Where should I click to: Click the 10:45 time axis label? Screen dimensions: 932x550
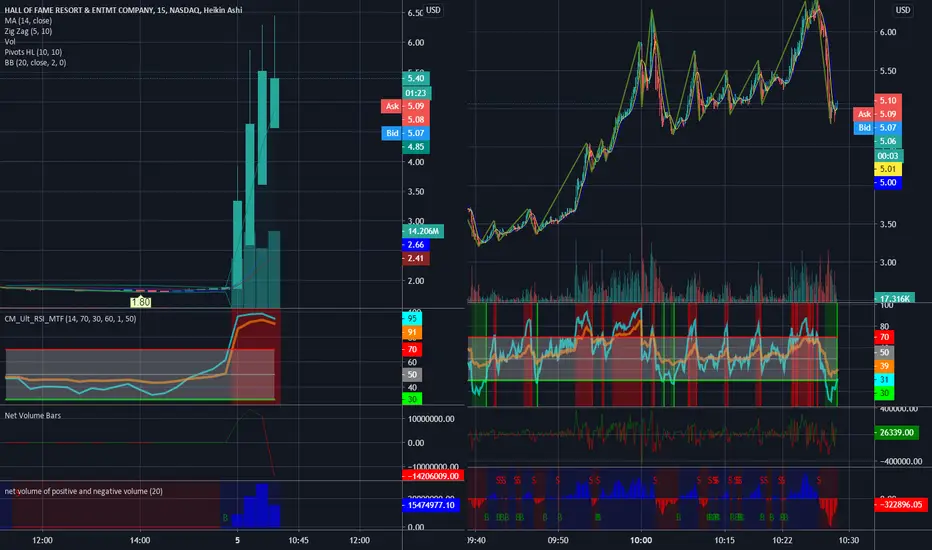(x=298, y=540)
